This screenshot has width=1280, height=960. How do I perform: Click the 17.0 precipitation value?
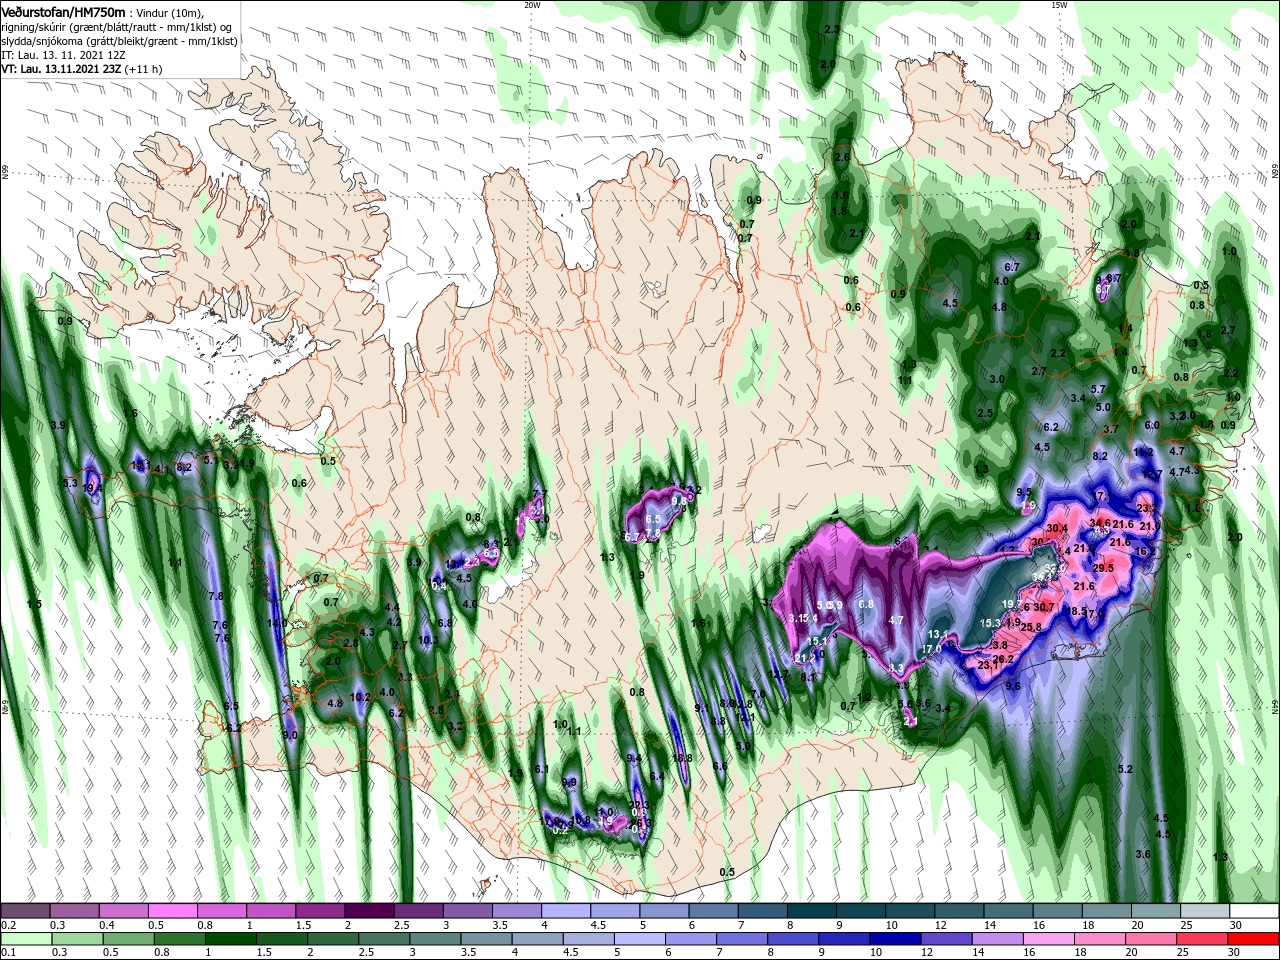point(931,649)
